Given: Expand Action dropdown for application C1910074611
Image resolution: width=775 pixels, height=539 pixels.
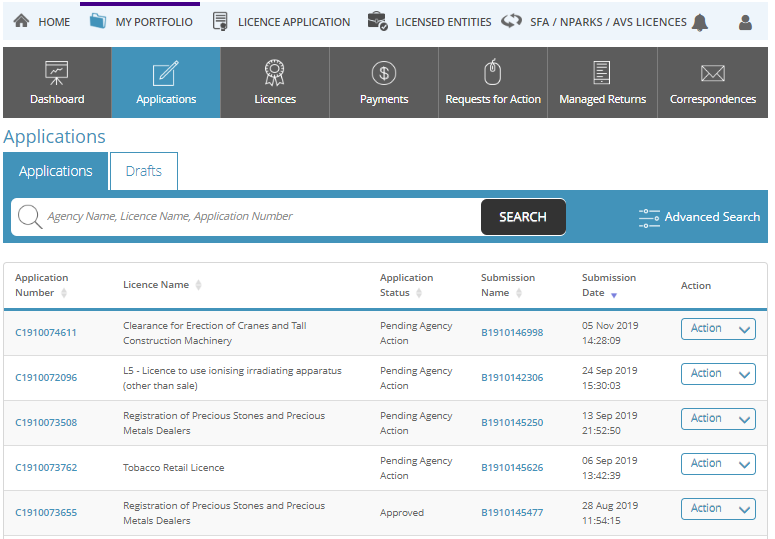Looking at the screenshot, I should [717, 329].
